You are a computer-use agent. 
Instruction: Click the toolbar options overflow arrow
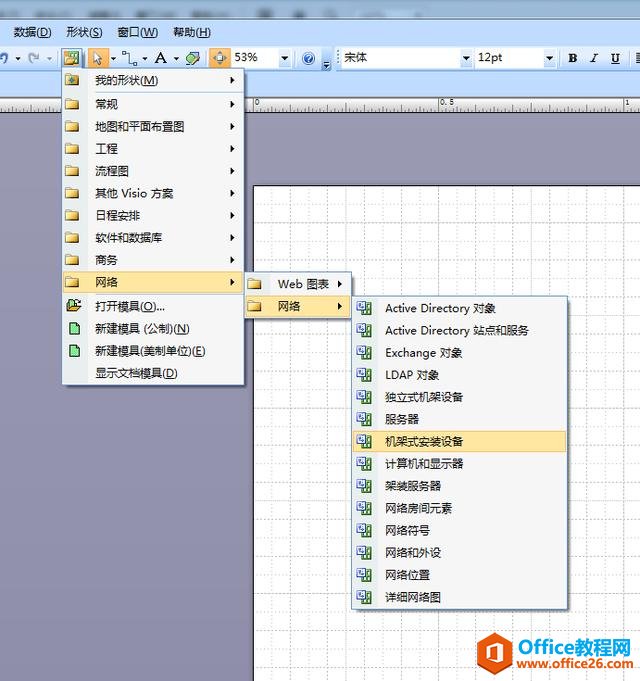[326, 65]
